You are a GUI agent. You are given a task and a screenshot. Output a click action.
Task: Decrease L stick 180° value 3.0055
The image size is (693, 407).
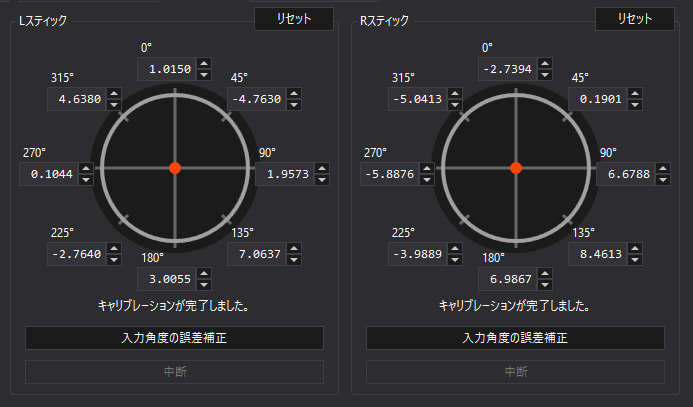[204, 285]
